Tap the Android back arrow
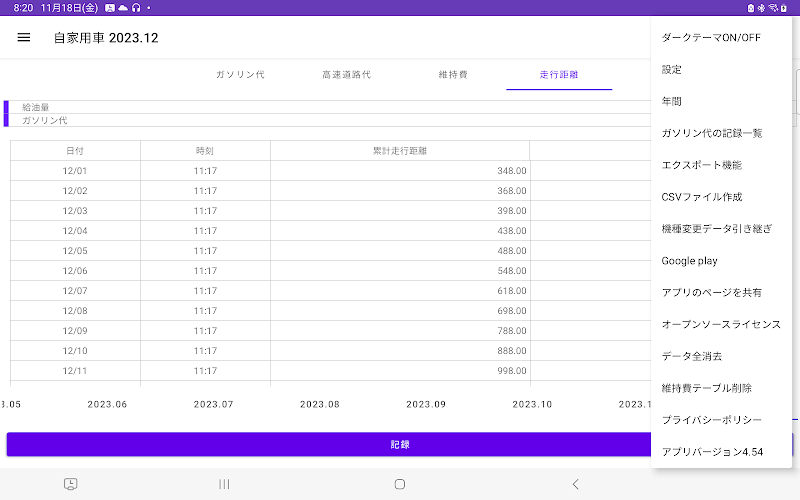This screenshot has height=500, width=800. pos(575,484)
